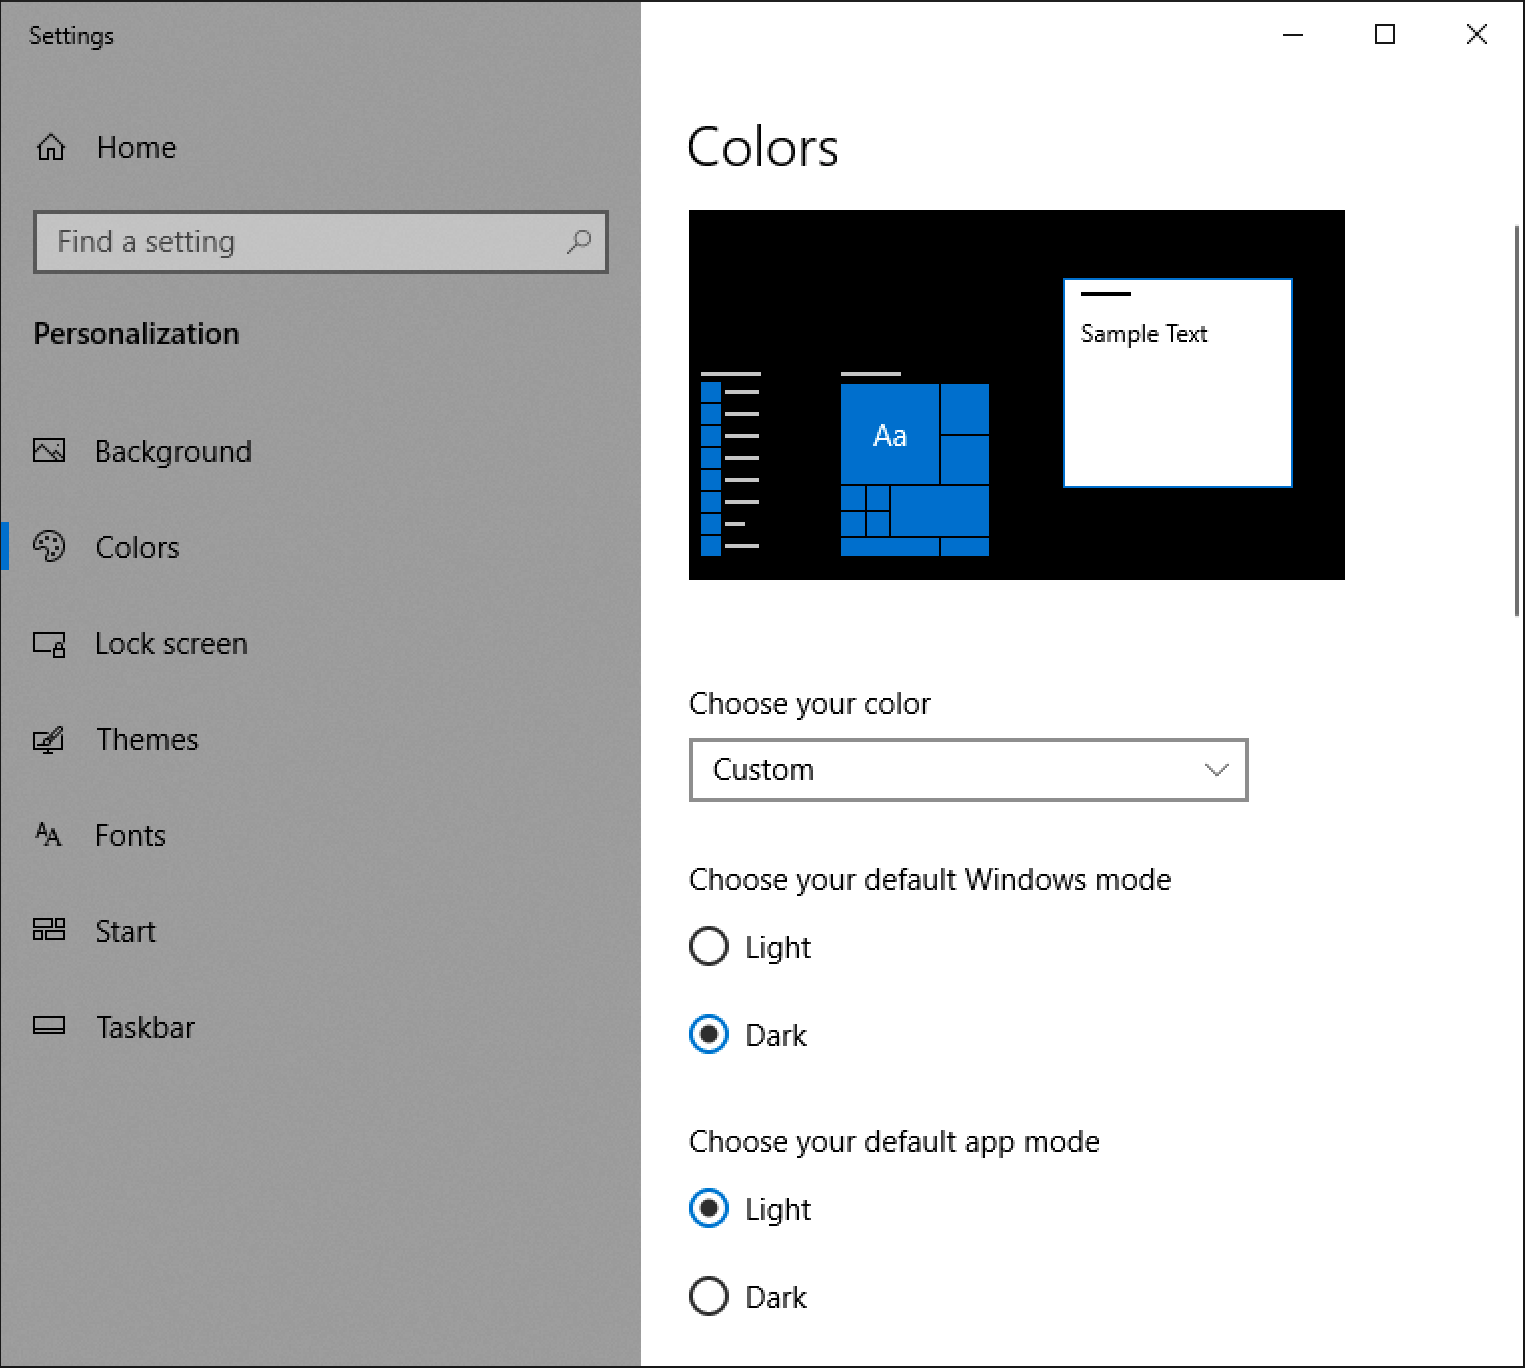The height and width of the screenshot is (1368, 1525).
Task: Select the Dark Windows mode option text
Action: point(776,1035)
